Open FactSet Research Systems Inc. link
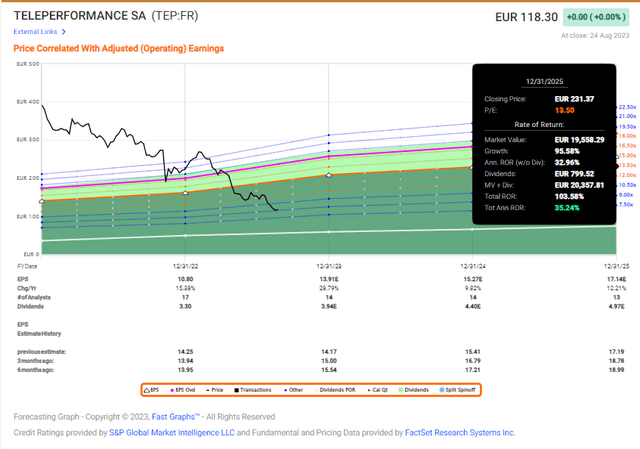 (x=460, y=433)
